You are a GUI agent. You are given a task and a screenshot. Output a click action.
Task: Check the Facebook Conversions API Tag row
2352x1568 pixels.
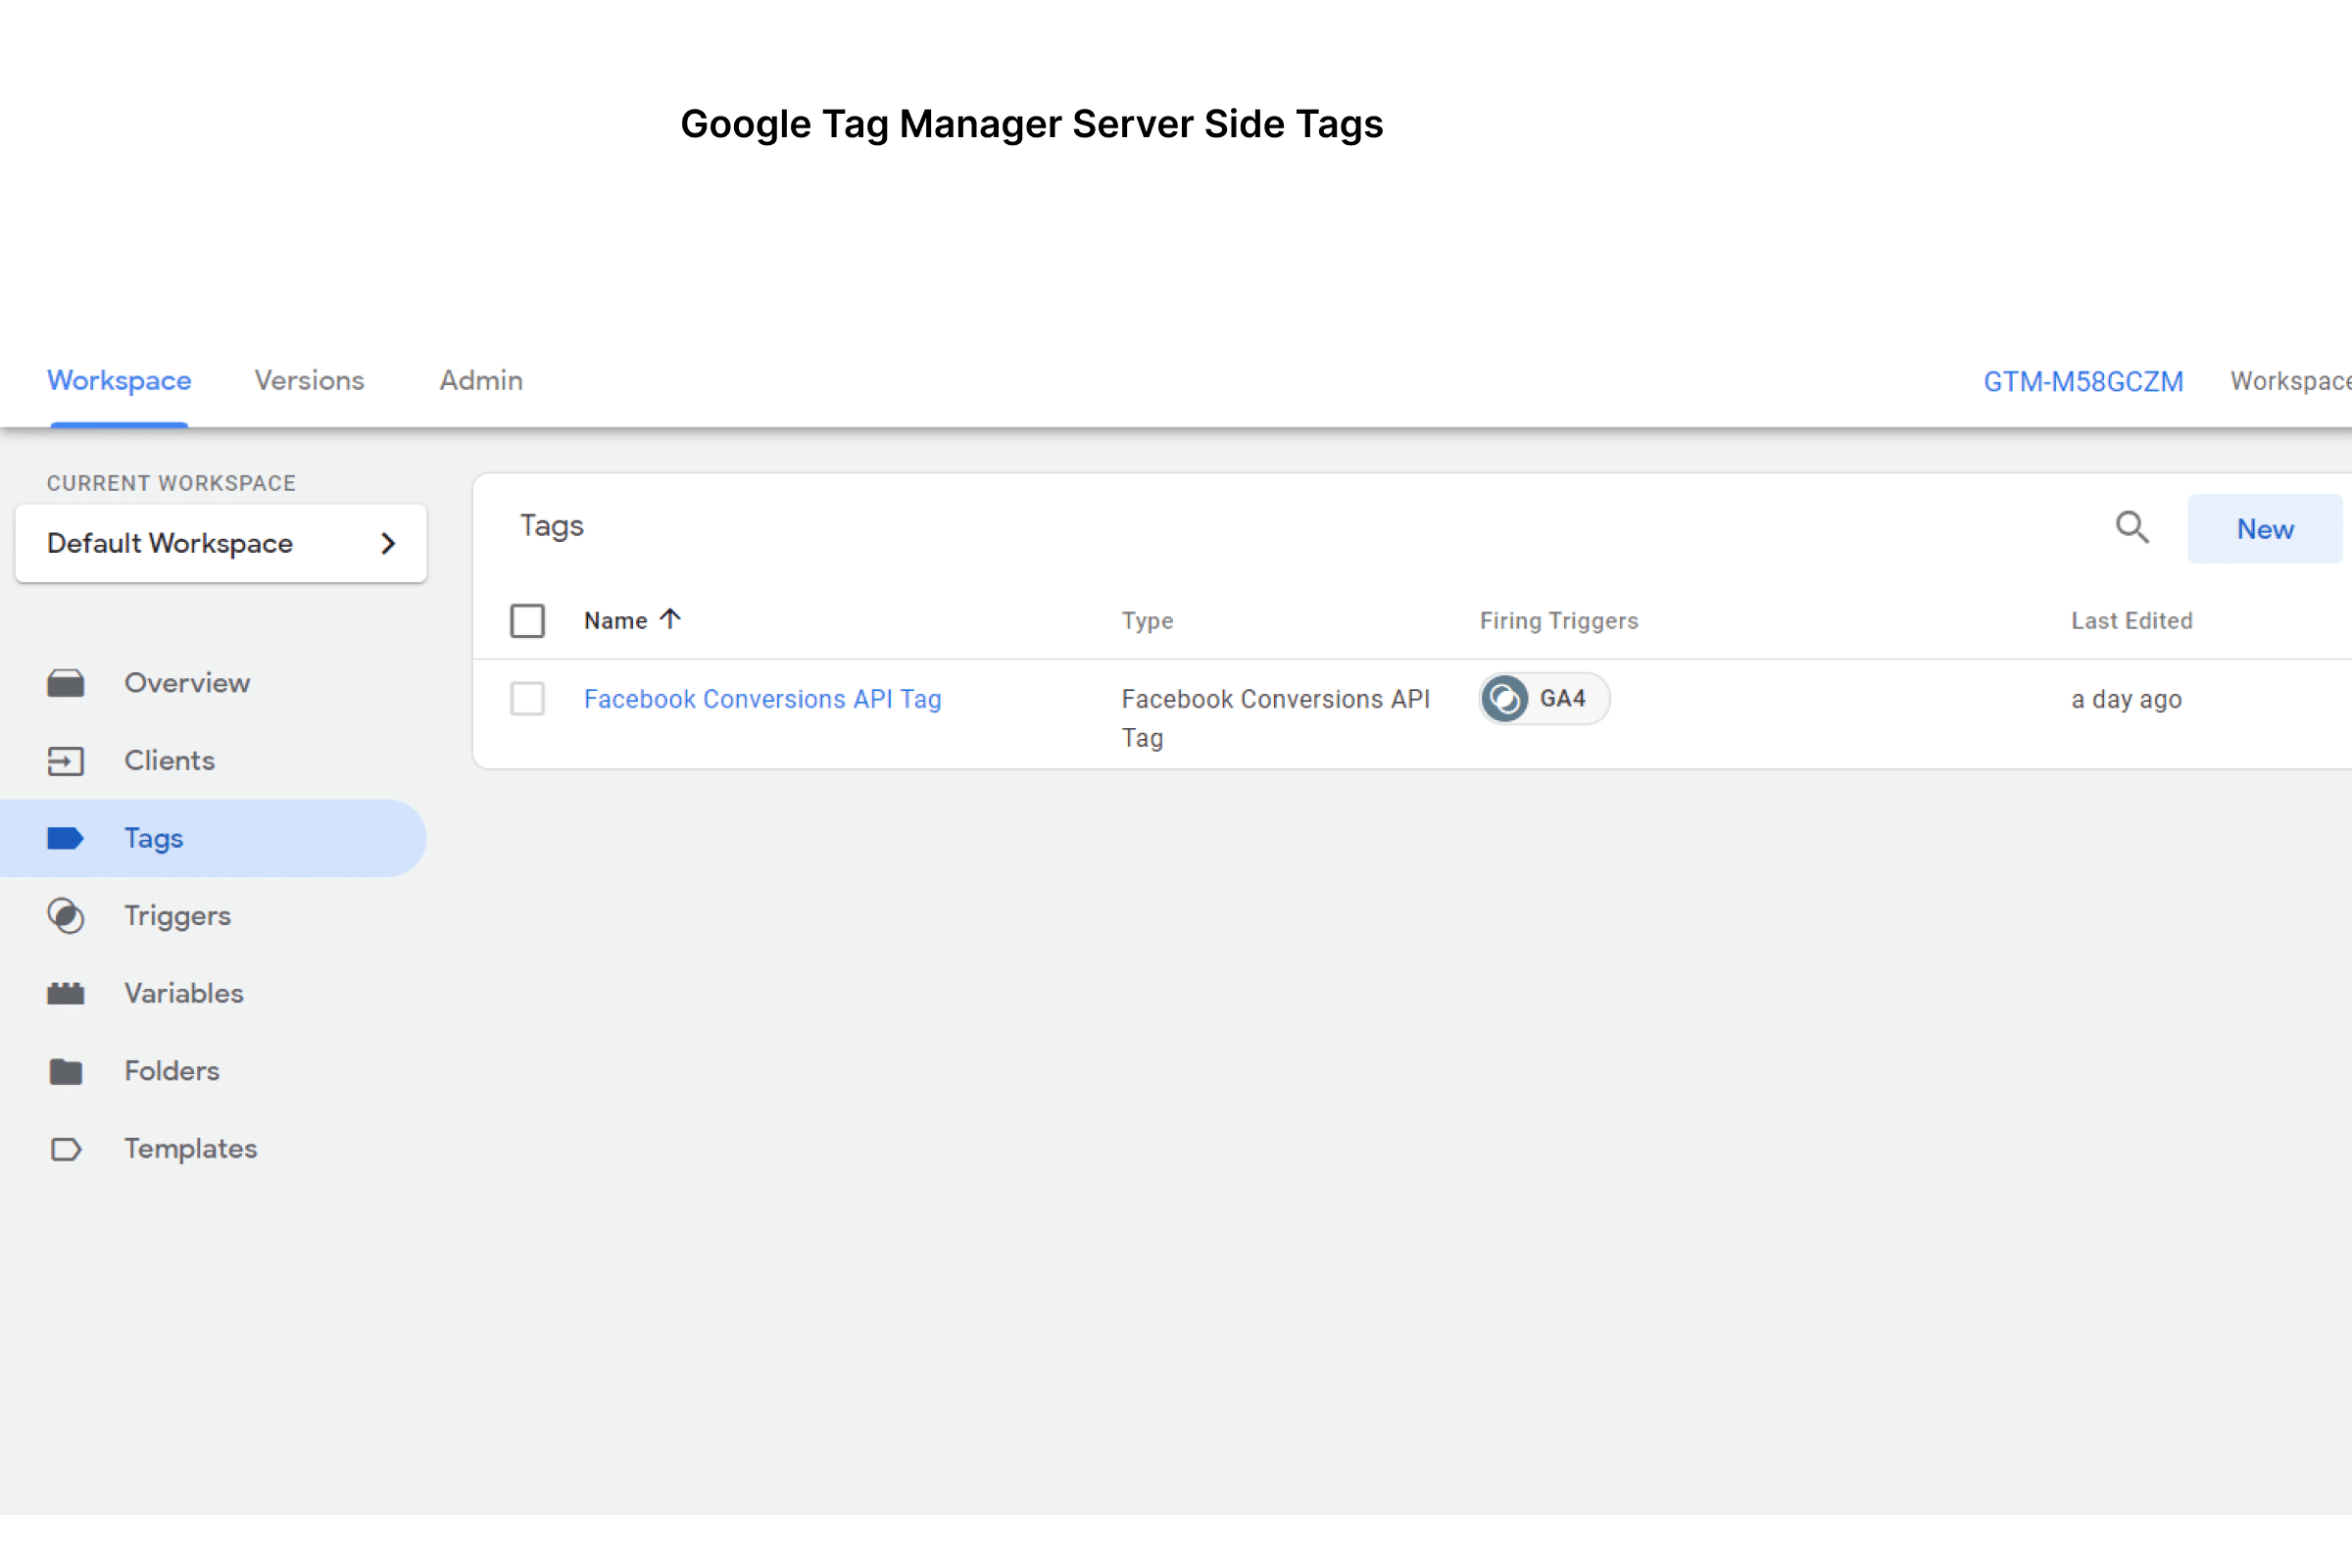coord(527,699)
